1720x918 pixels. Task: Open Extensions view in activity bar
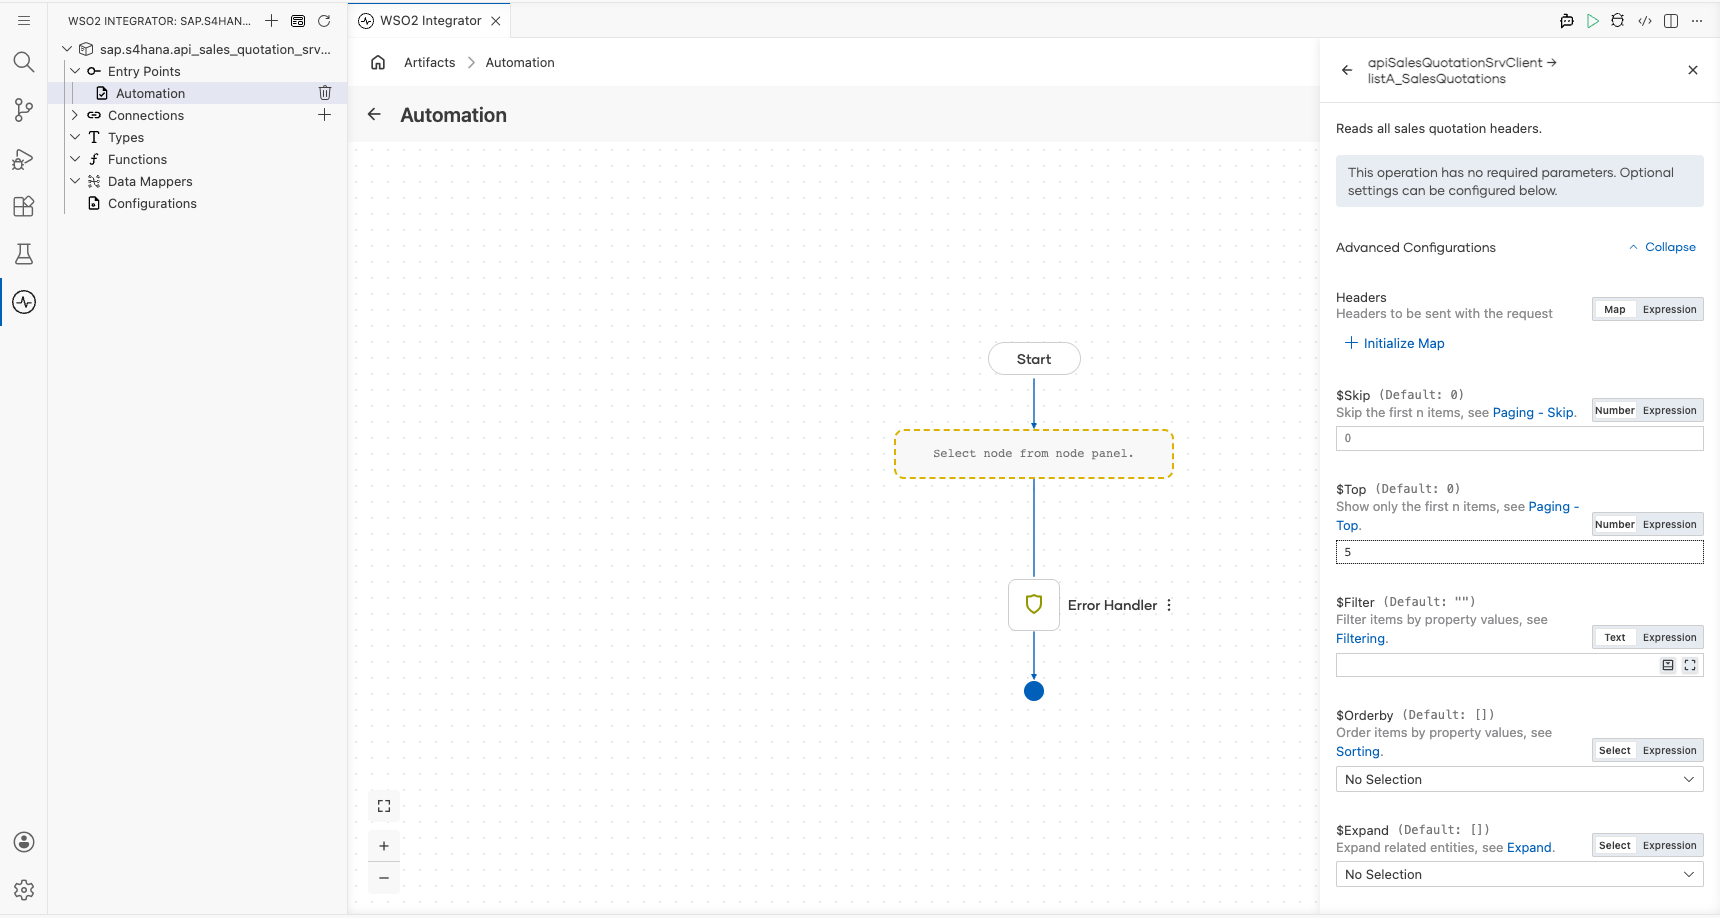24,206
